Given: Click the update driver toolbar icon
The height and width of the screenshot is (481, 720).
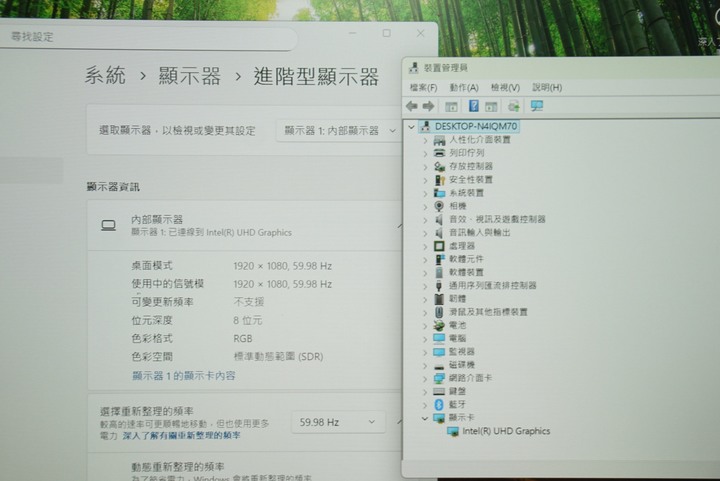Looking at the screenshot, I should coord(513,106).
